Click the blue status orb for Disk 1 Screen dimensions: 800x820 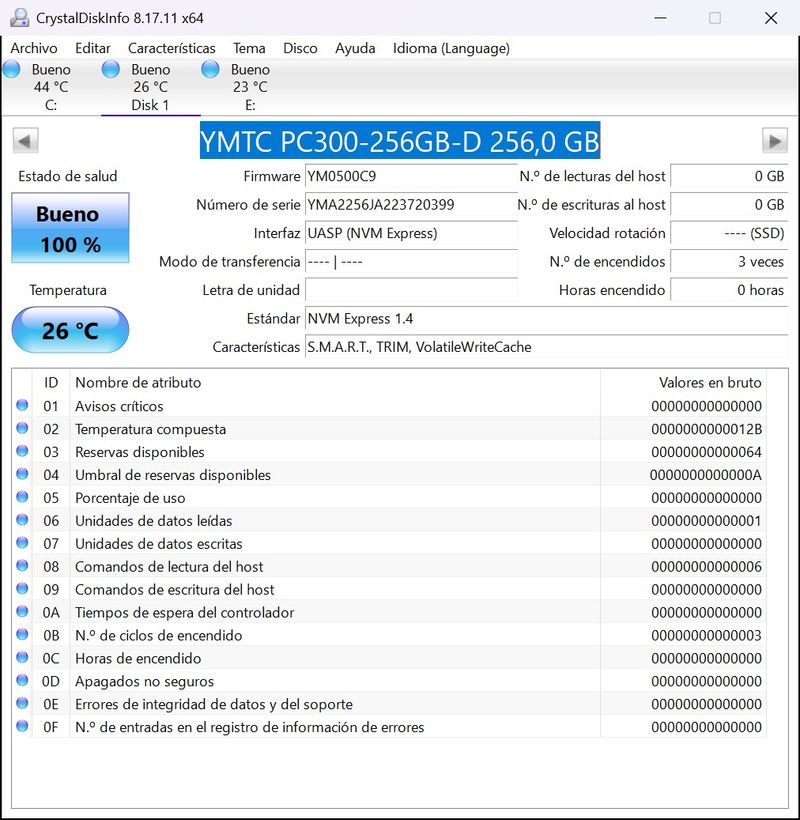[x=111, y=69]
